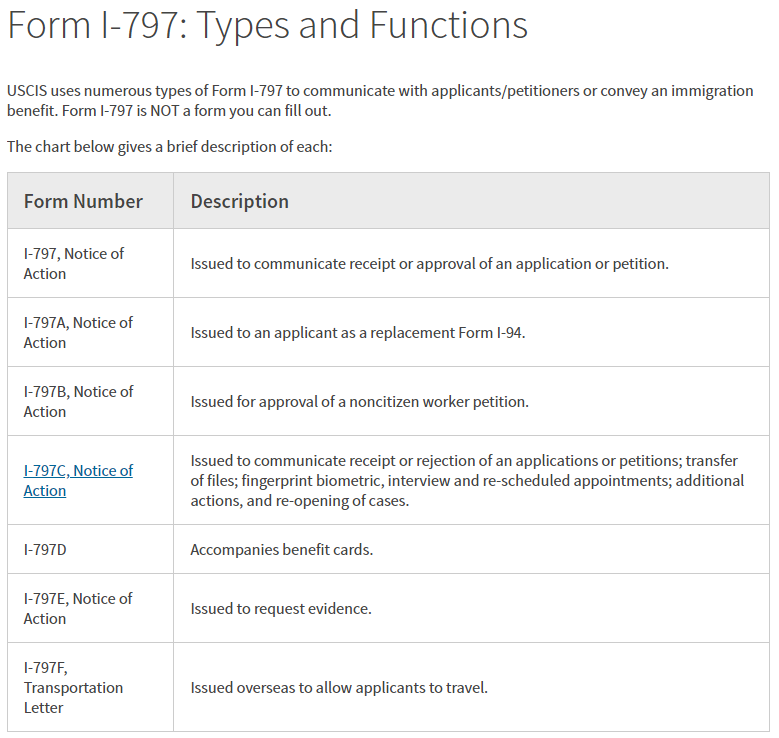This screenshot has height=738, width=779.
Task: Click the 'Issued to request evidence' description
Action: (x=281, y=608)
